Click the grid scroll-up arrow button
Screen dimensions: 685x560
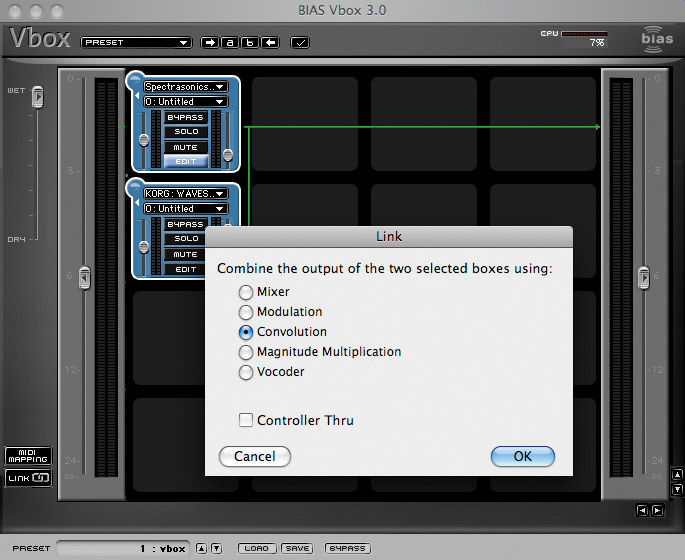[x=677, y=474]
